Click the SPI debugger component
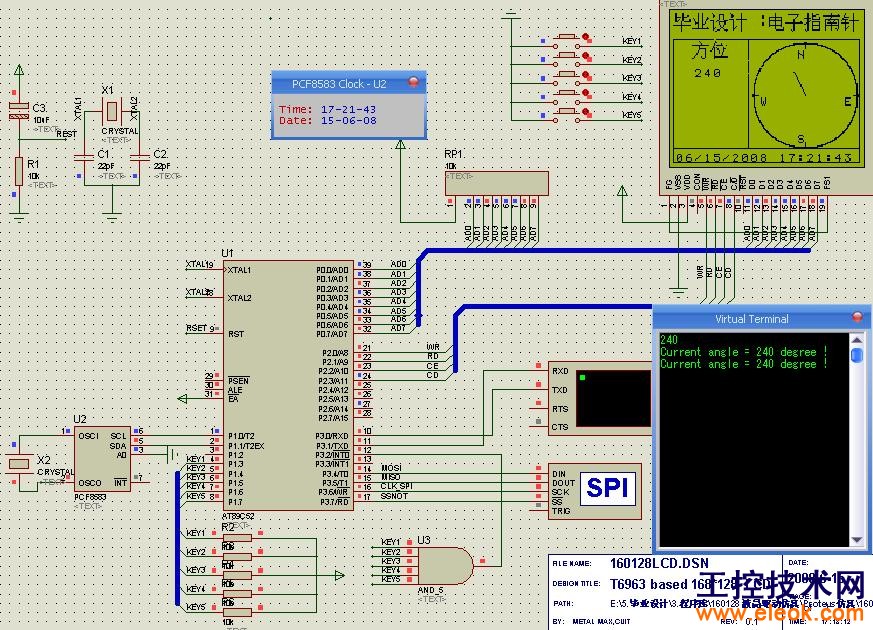 595,491
